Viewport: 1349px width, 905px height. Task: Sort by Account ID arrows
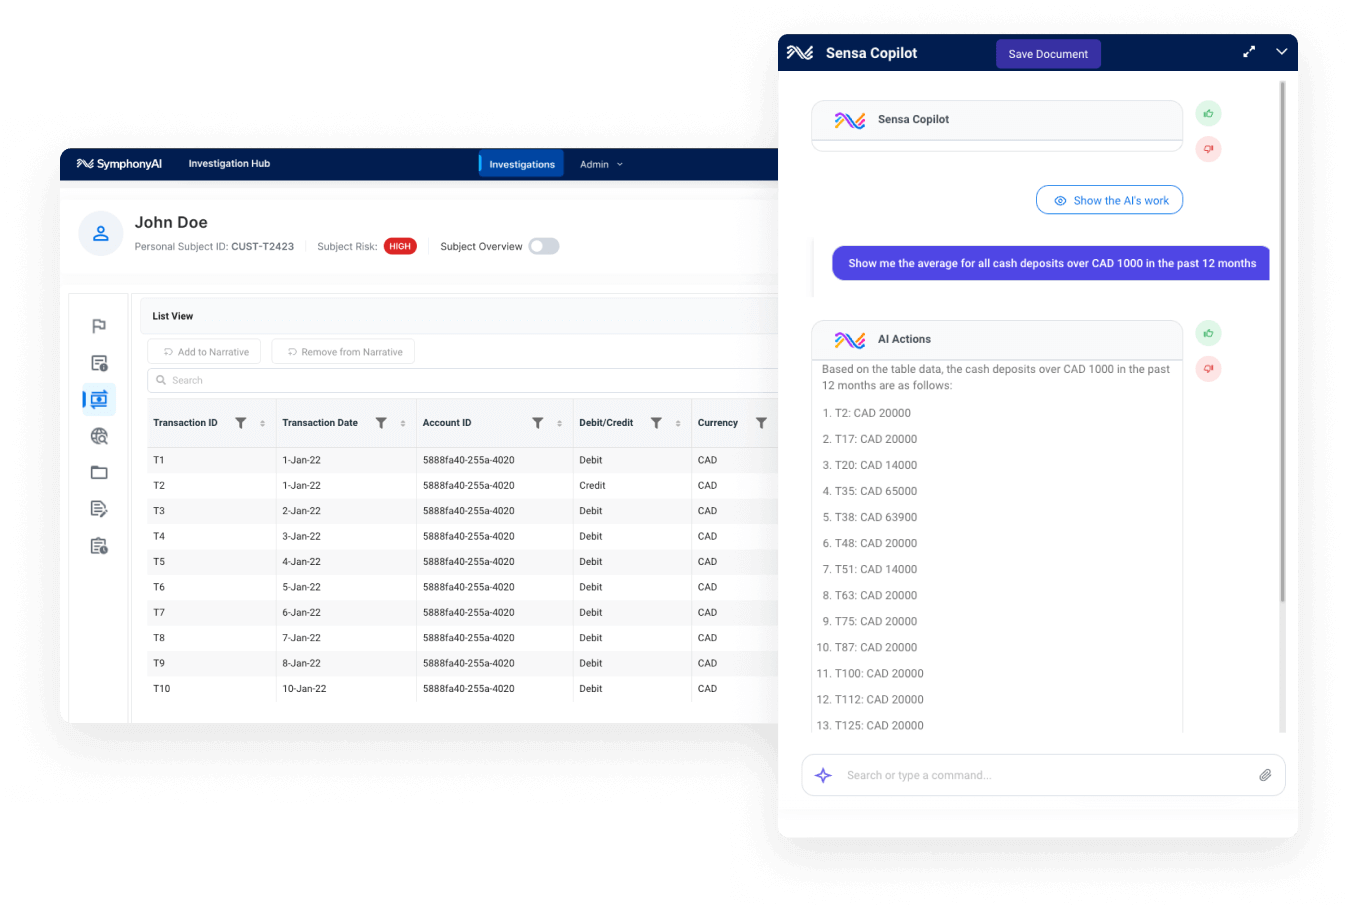(559, 423)
